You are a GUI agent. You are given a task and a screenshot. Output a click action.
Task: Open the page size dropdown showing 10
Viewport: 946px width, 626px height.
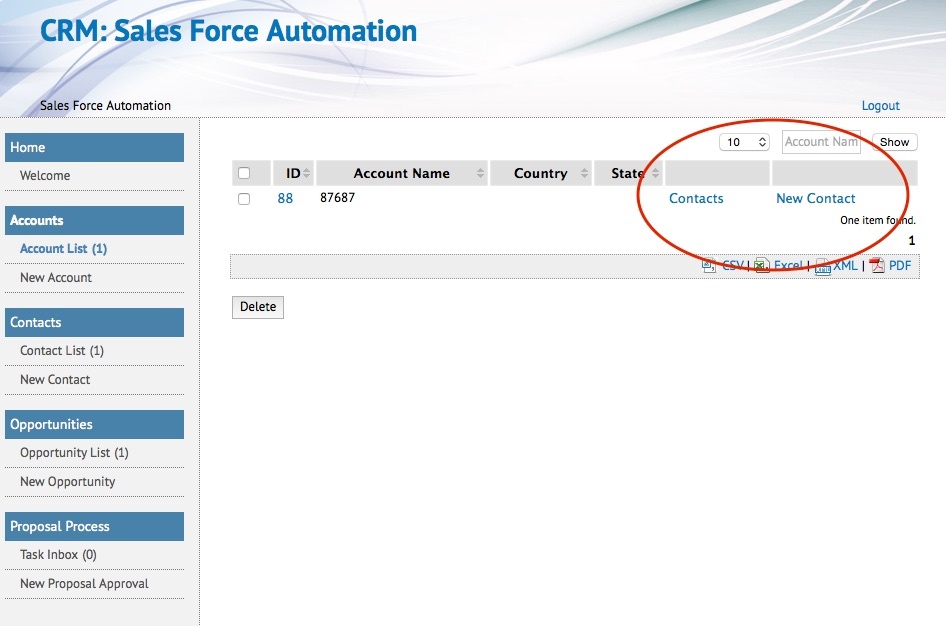[x=745, y=143]
